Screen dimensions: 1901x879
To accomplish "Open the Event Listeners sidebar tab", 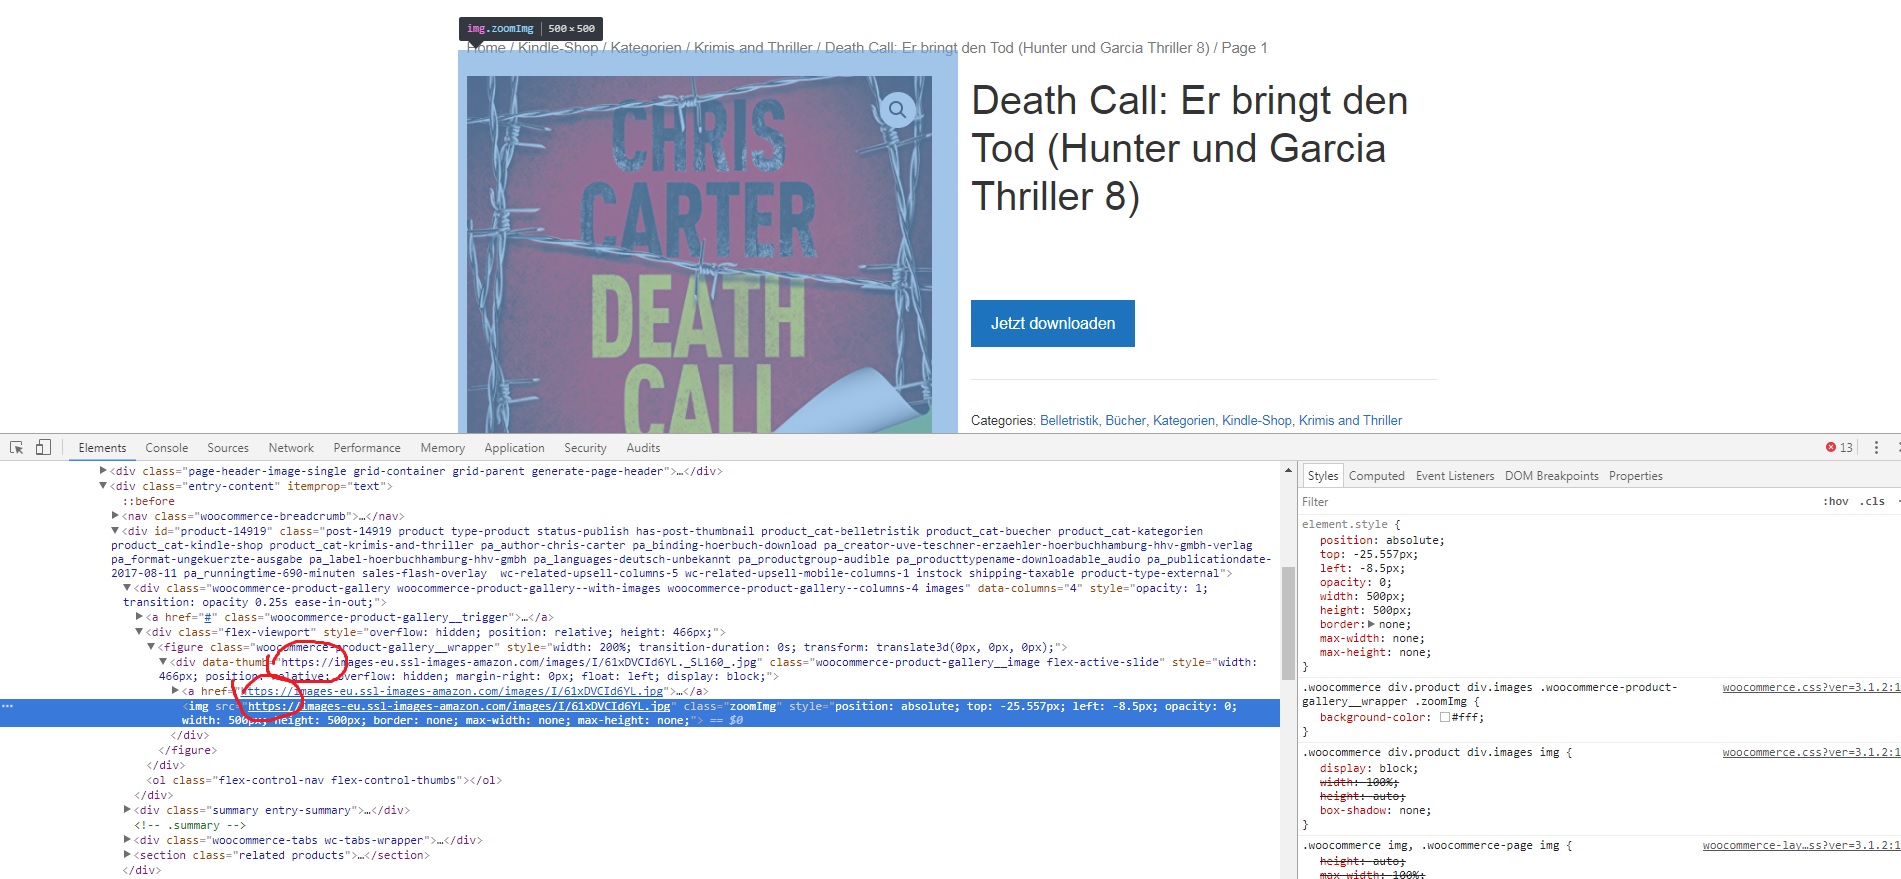I will click(1455, 476).
